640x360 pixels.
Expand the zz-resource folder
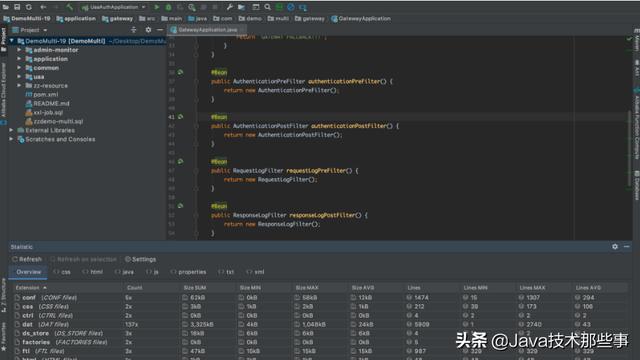(x=19, y=86)
